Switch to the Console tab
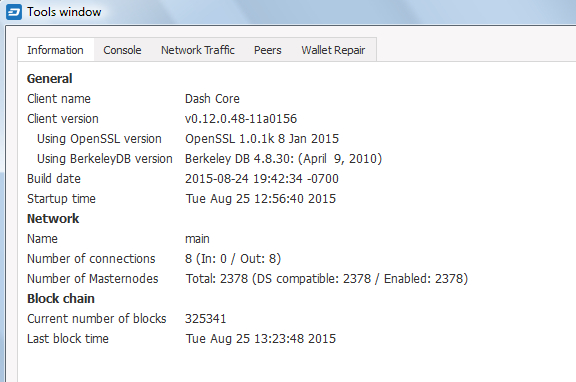Viewport: 576px width, 382px height. pos(122,50)
